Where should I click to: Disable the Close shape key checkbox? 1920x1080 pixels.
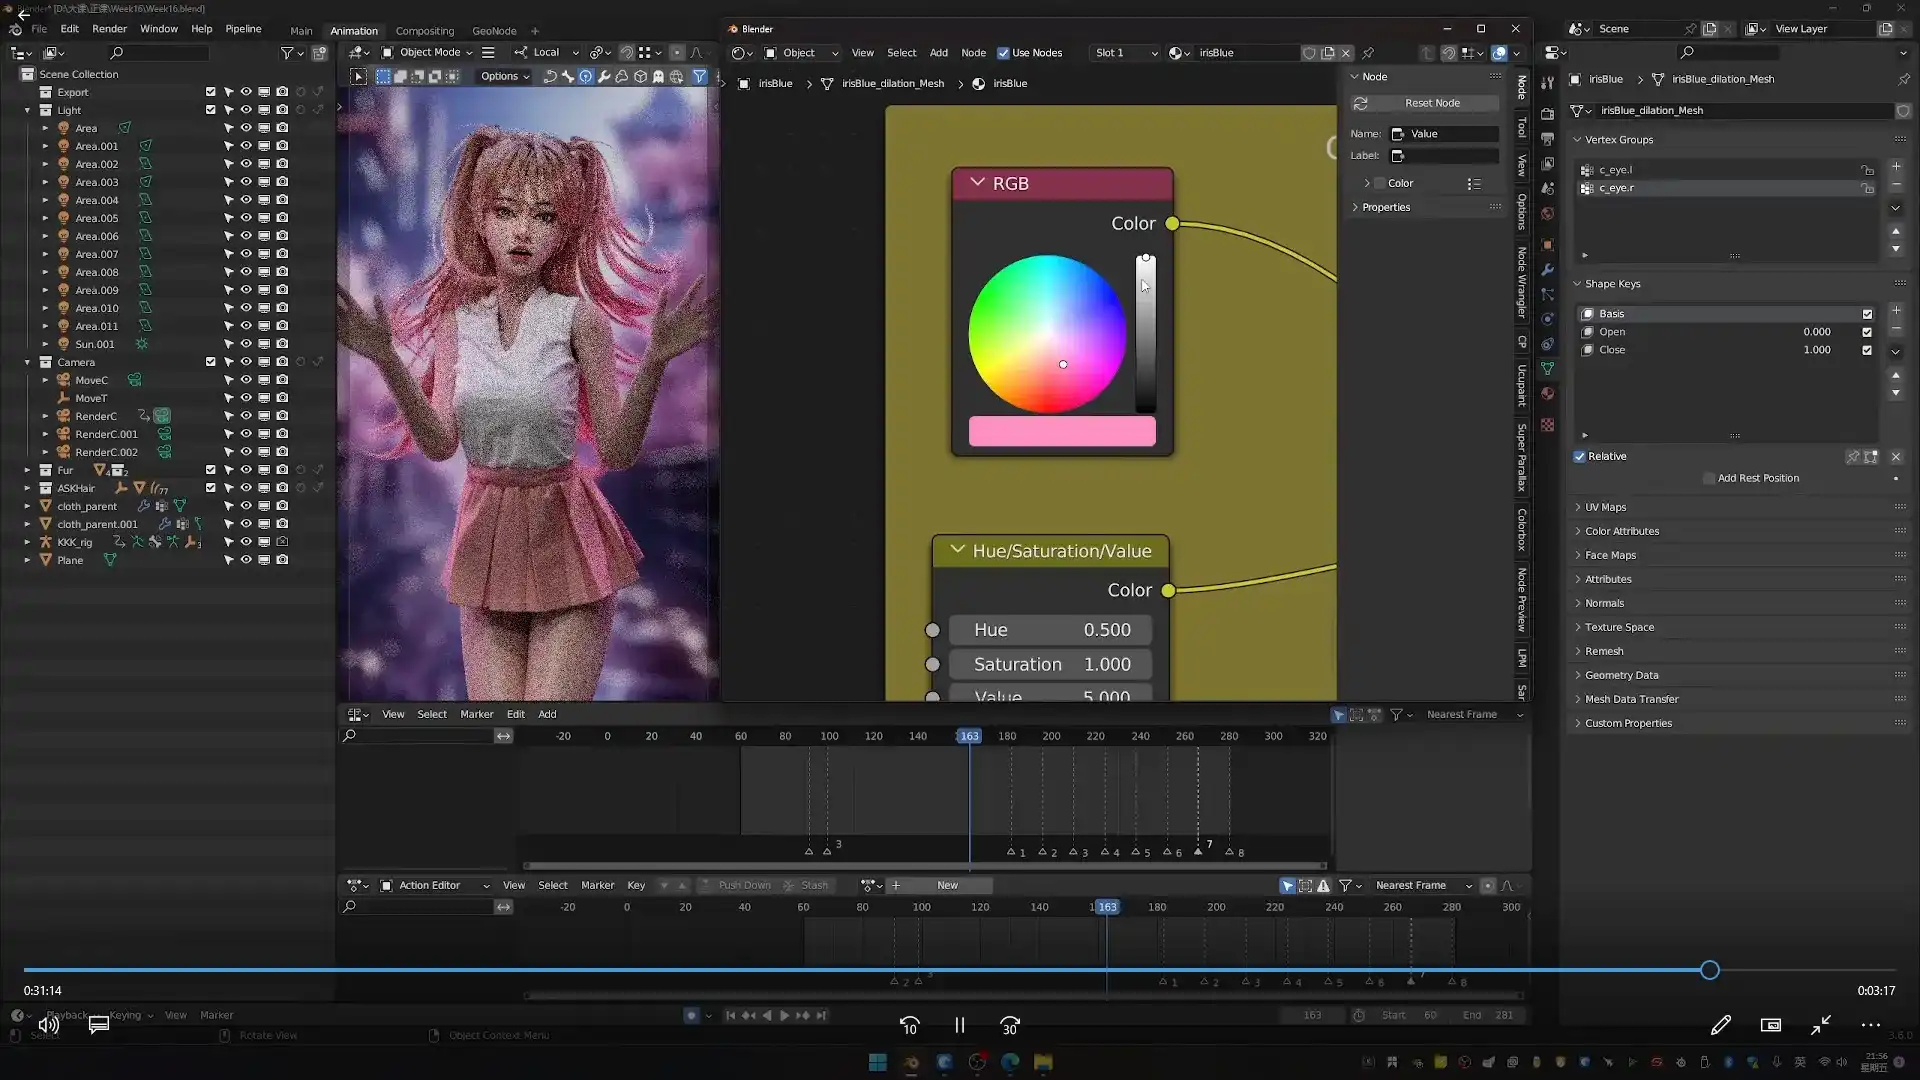point(1866,350)
